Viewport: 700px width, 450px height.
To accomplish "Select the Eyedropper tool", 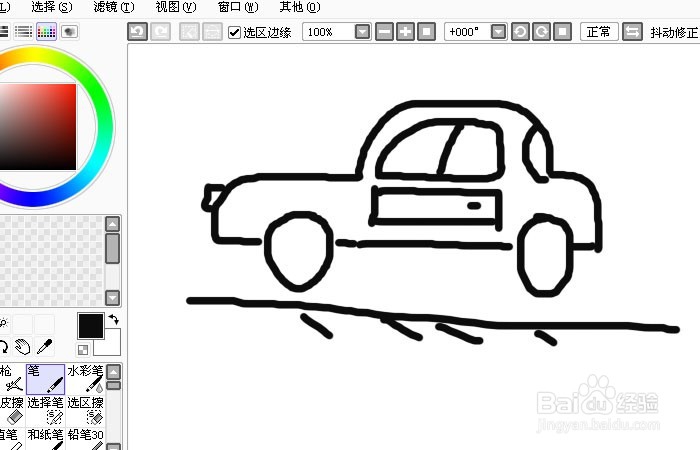I will (x=45, y=347).
